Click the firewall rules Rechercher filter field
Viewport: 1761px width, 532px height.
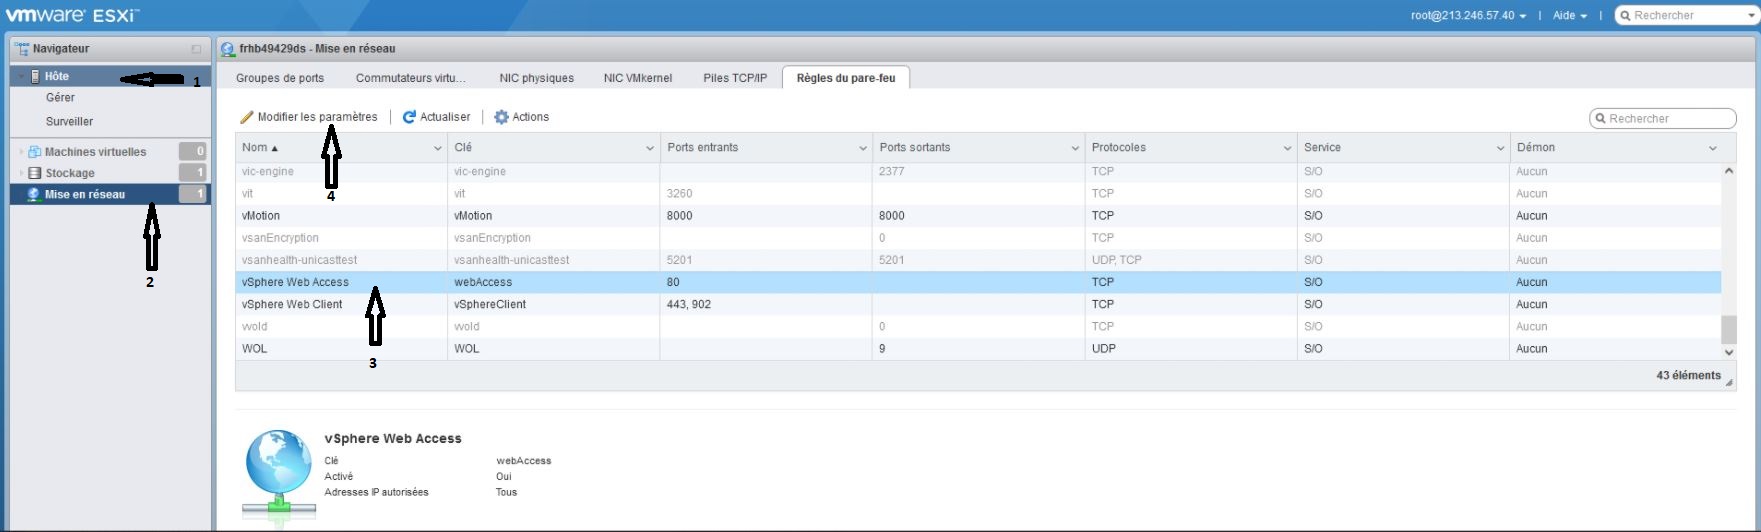click(1662, 118)
